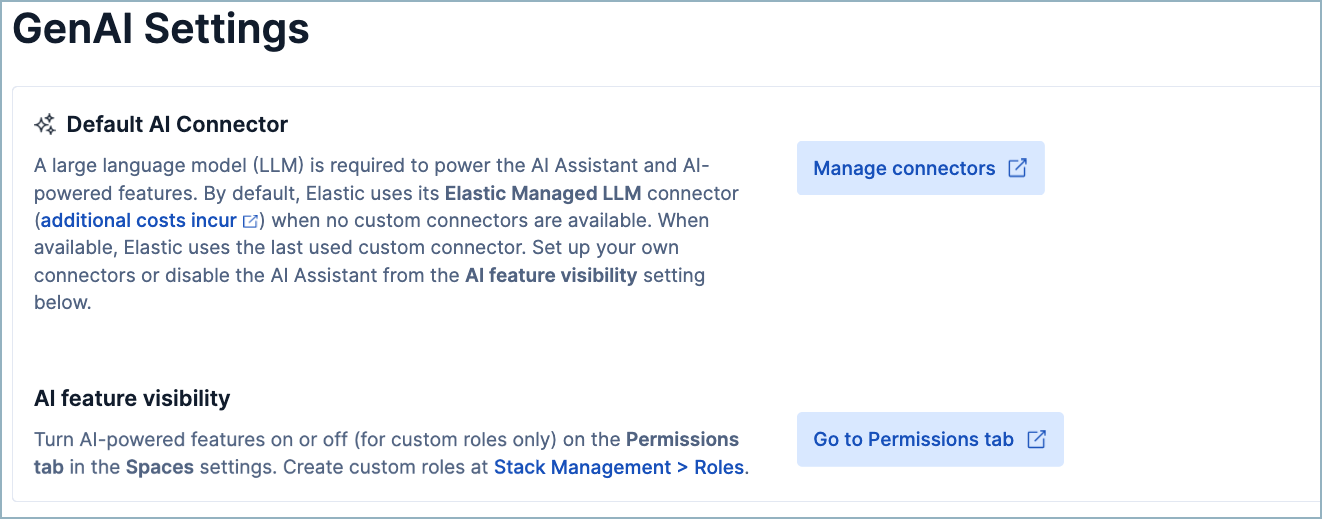1322x519 pixels.
Task: Click external-link icon on Manage connectors button
Action: (x=1017, y=168)
